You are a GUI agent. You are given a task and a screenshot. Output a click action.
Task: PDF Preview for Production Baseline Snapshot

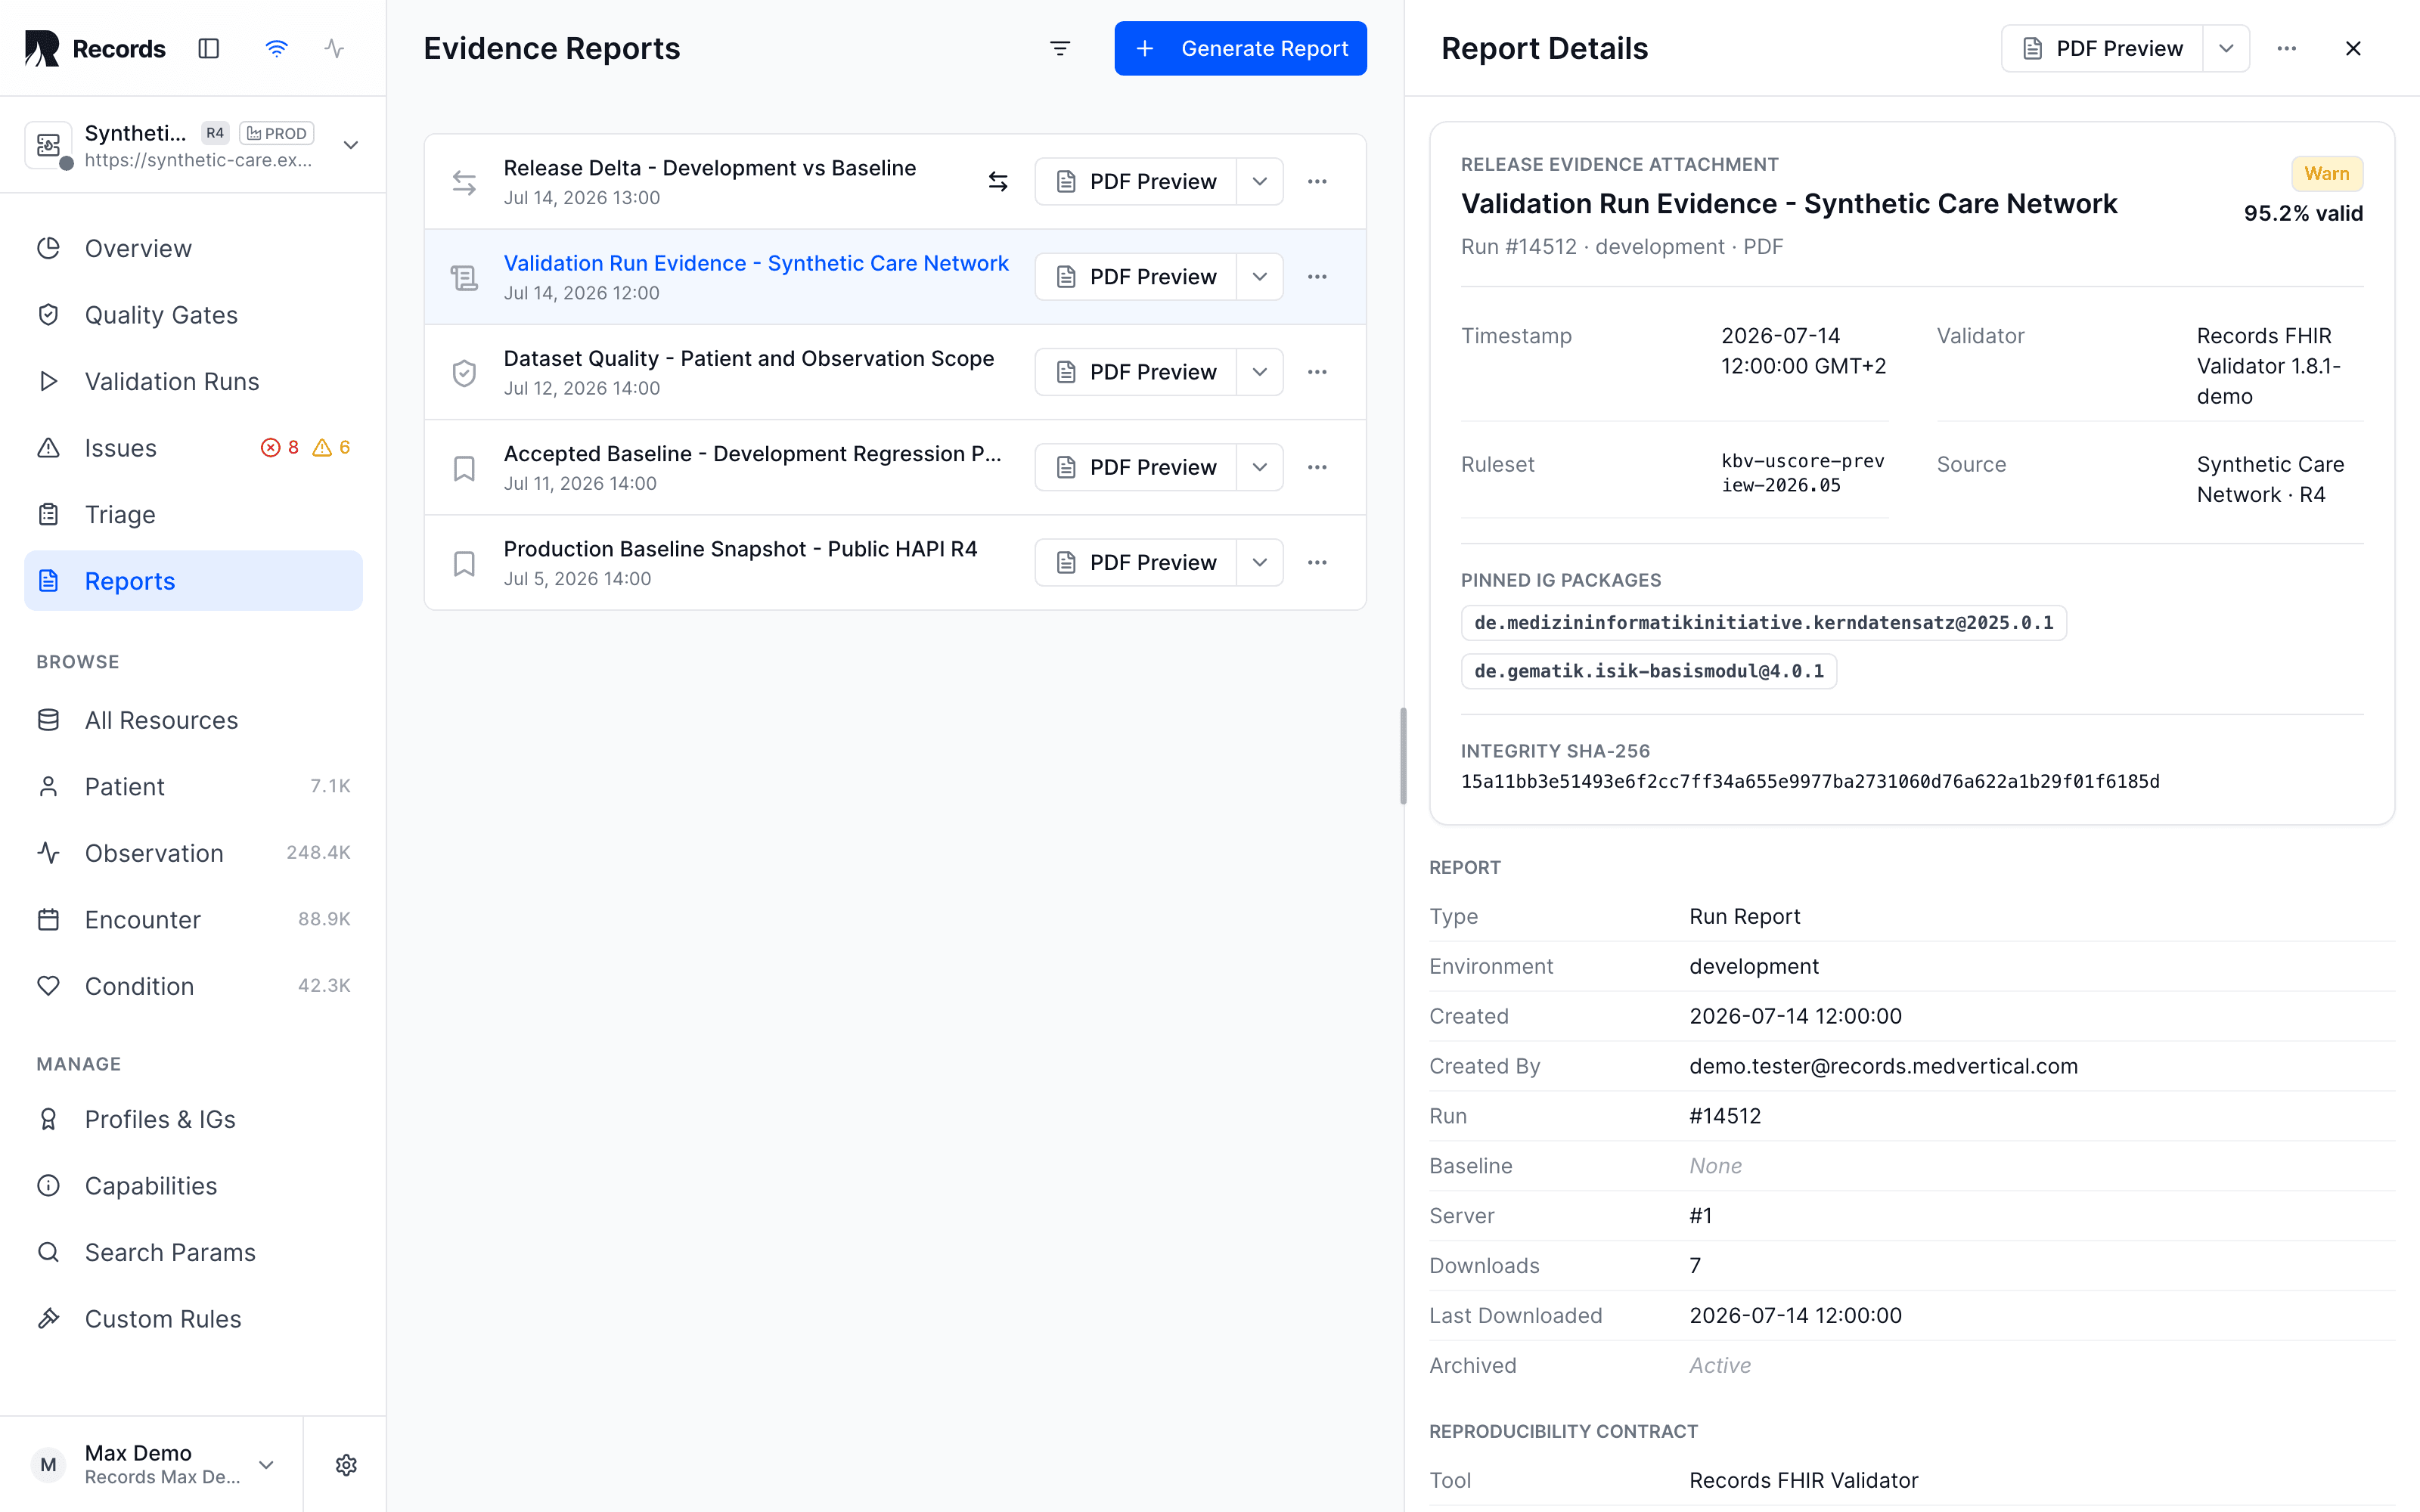point(1136,562)
